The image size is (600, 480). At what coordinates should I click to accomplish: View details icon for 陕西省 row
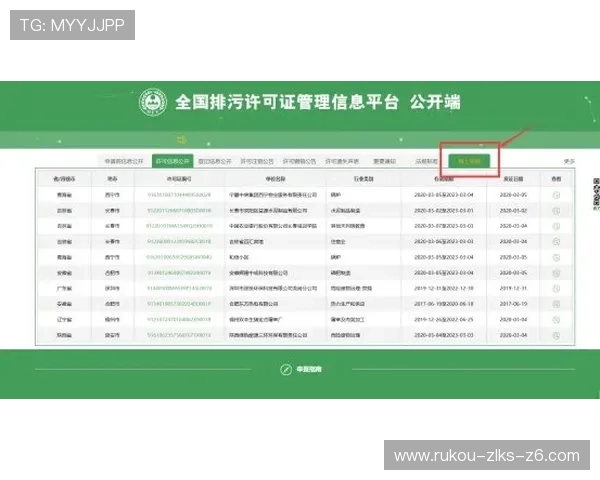(556, 335)
